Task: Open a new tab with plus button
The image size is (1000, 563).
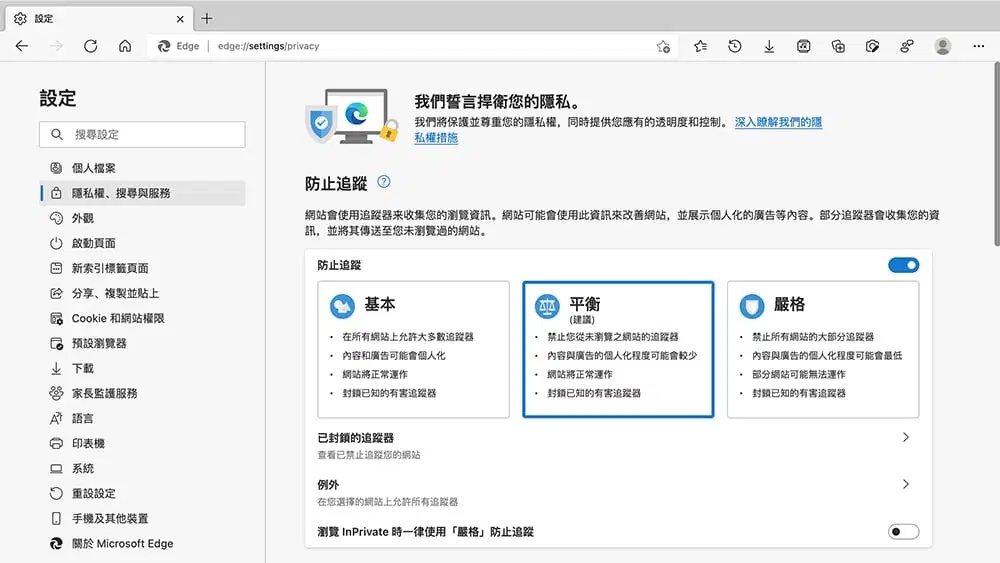Action: 207,18
